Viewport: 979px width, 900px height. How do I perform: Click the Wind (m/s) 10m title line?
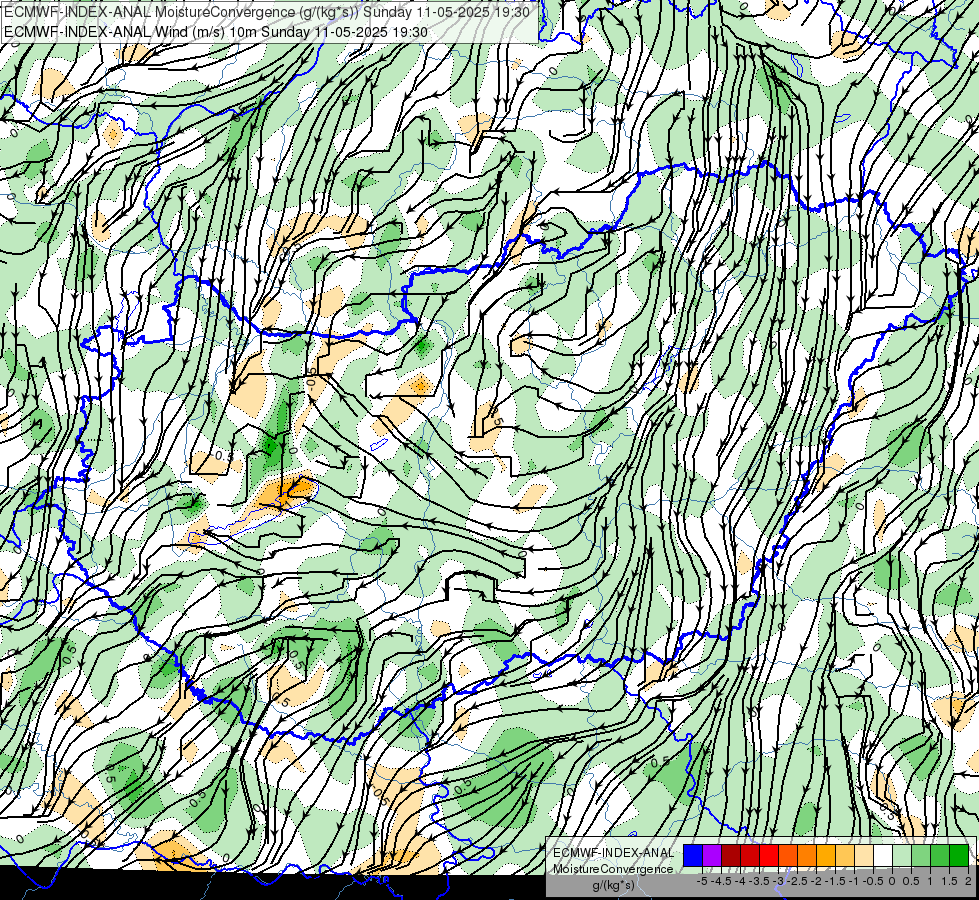pos(215,31)
